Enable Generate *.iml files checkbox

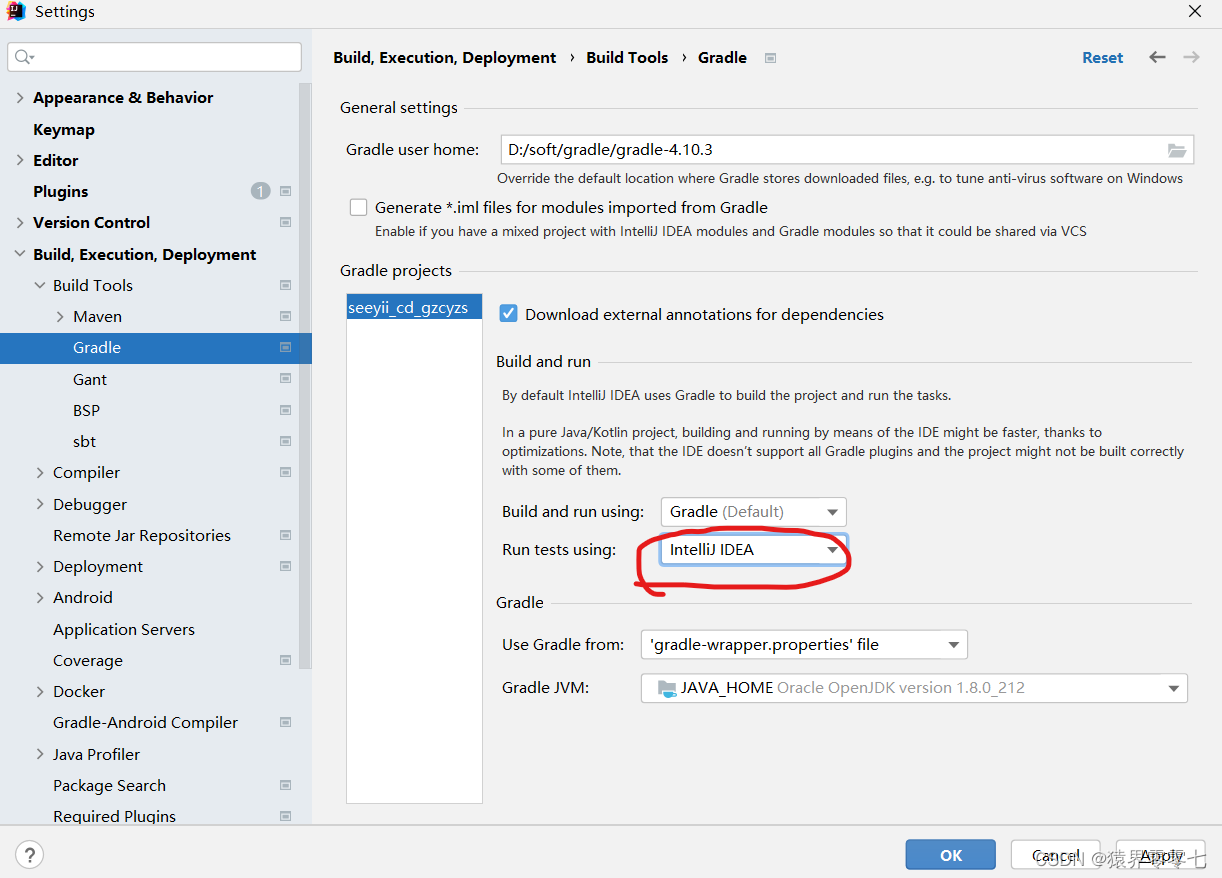(x=358, y=207)
